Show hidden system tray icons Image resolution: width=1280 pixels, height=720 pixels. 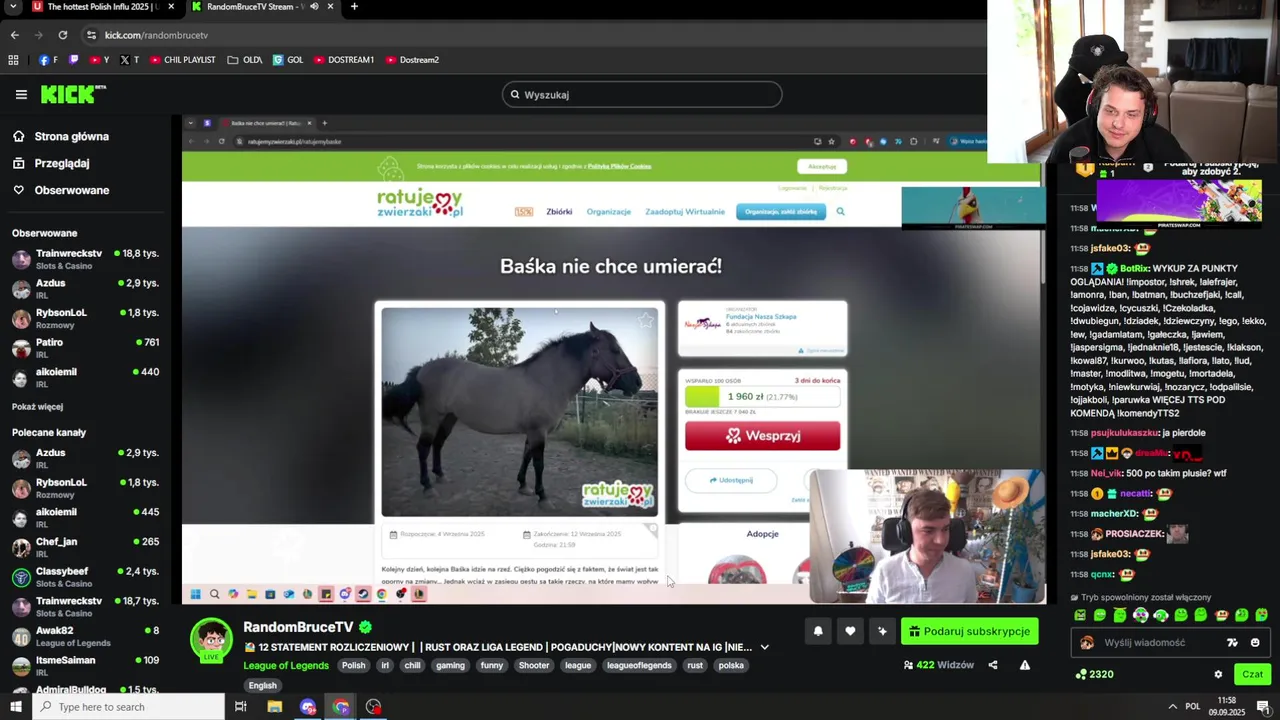coord(1173,707)
